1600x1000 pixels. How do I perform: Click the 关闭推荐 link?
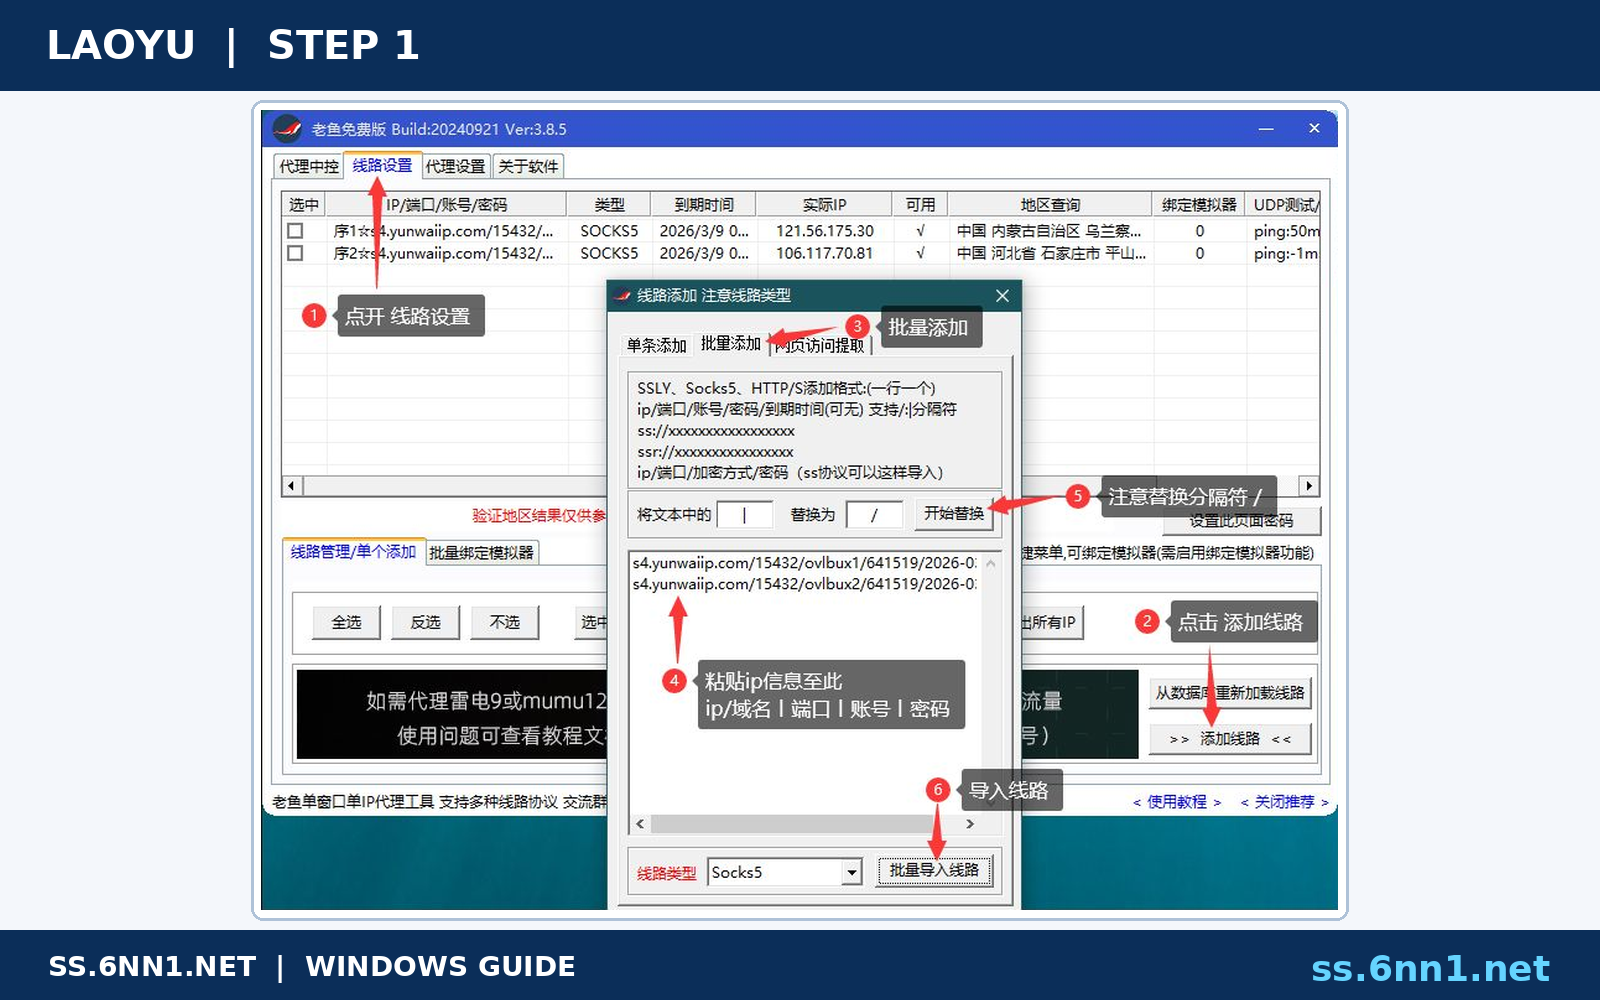coord(1285,802)
